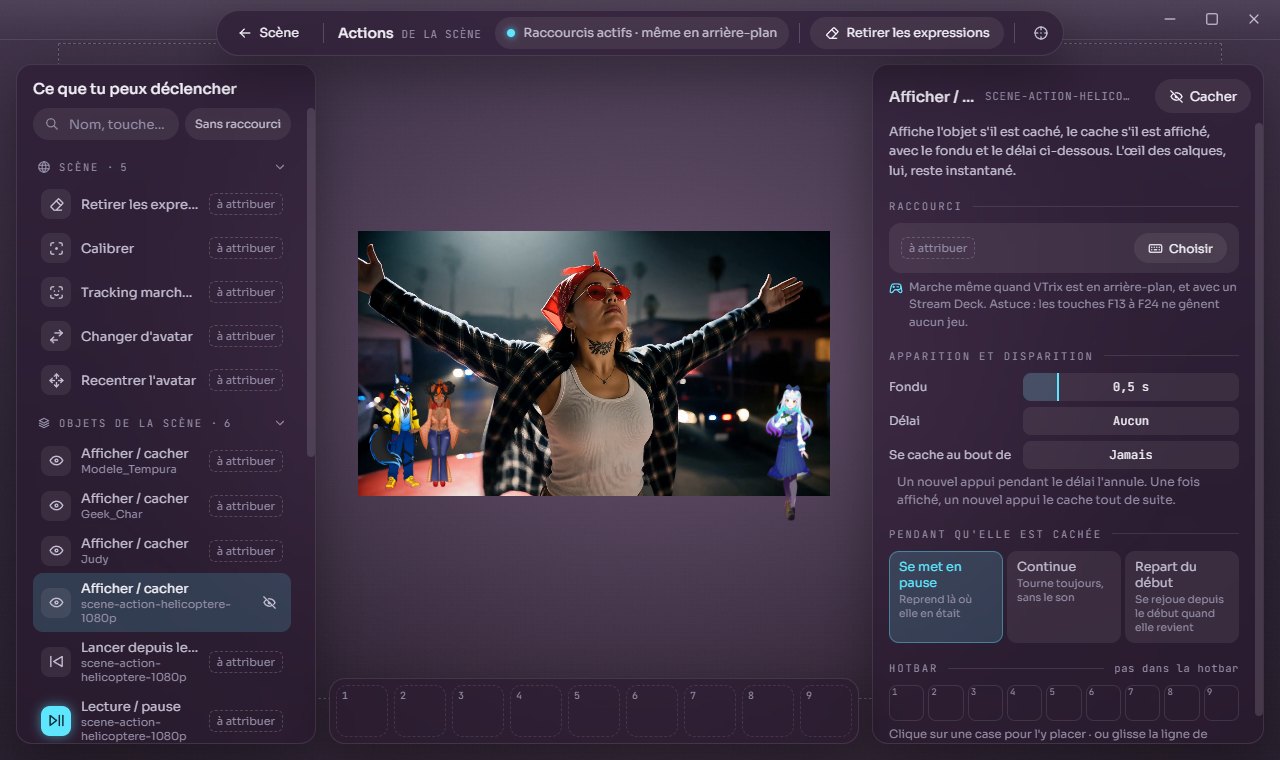Click à attribuer next to Judy
This screenshot has height=760, width=1280.
click(x=246, y=551)
